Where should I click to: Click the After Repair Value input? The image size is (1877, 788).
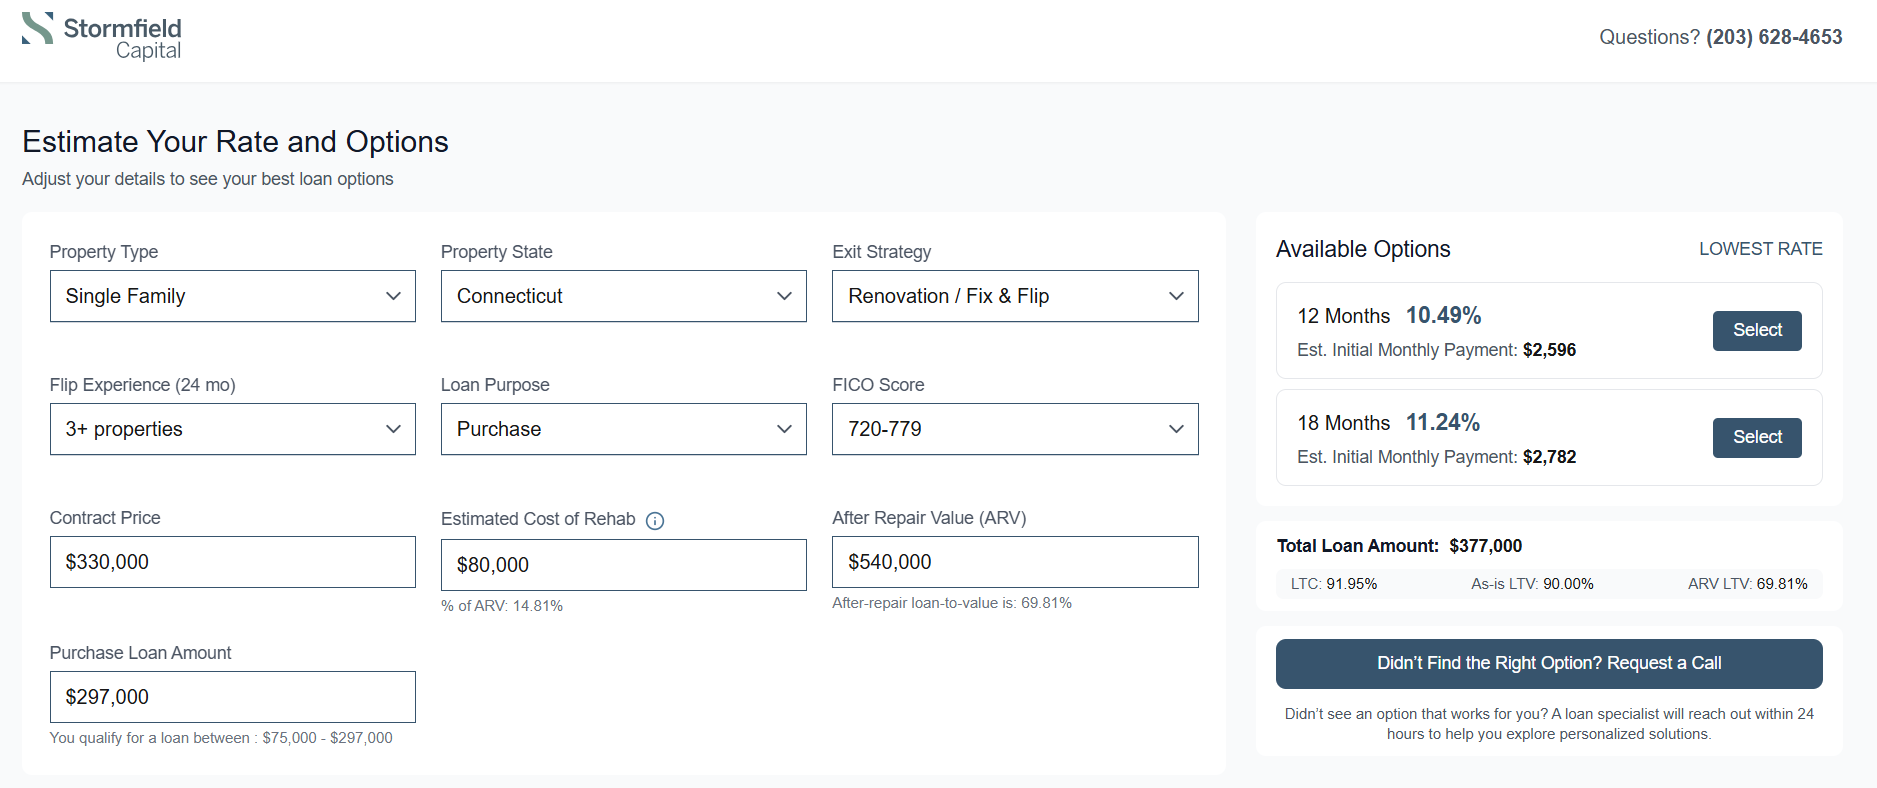(1014, 562)
